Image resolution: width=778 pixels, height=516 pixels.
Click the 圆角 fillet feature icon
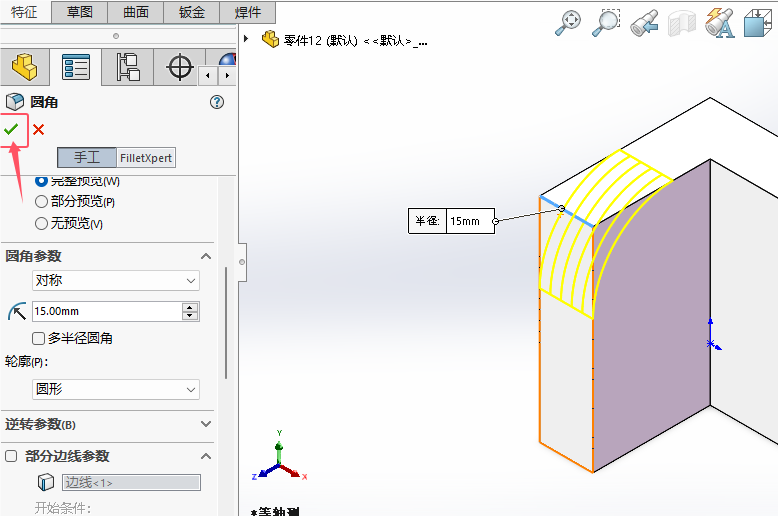click(x=14, y=102)
